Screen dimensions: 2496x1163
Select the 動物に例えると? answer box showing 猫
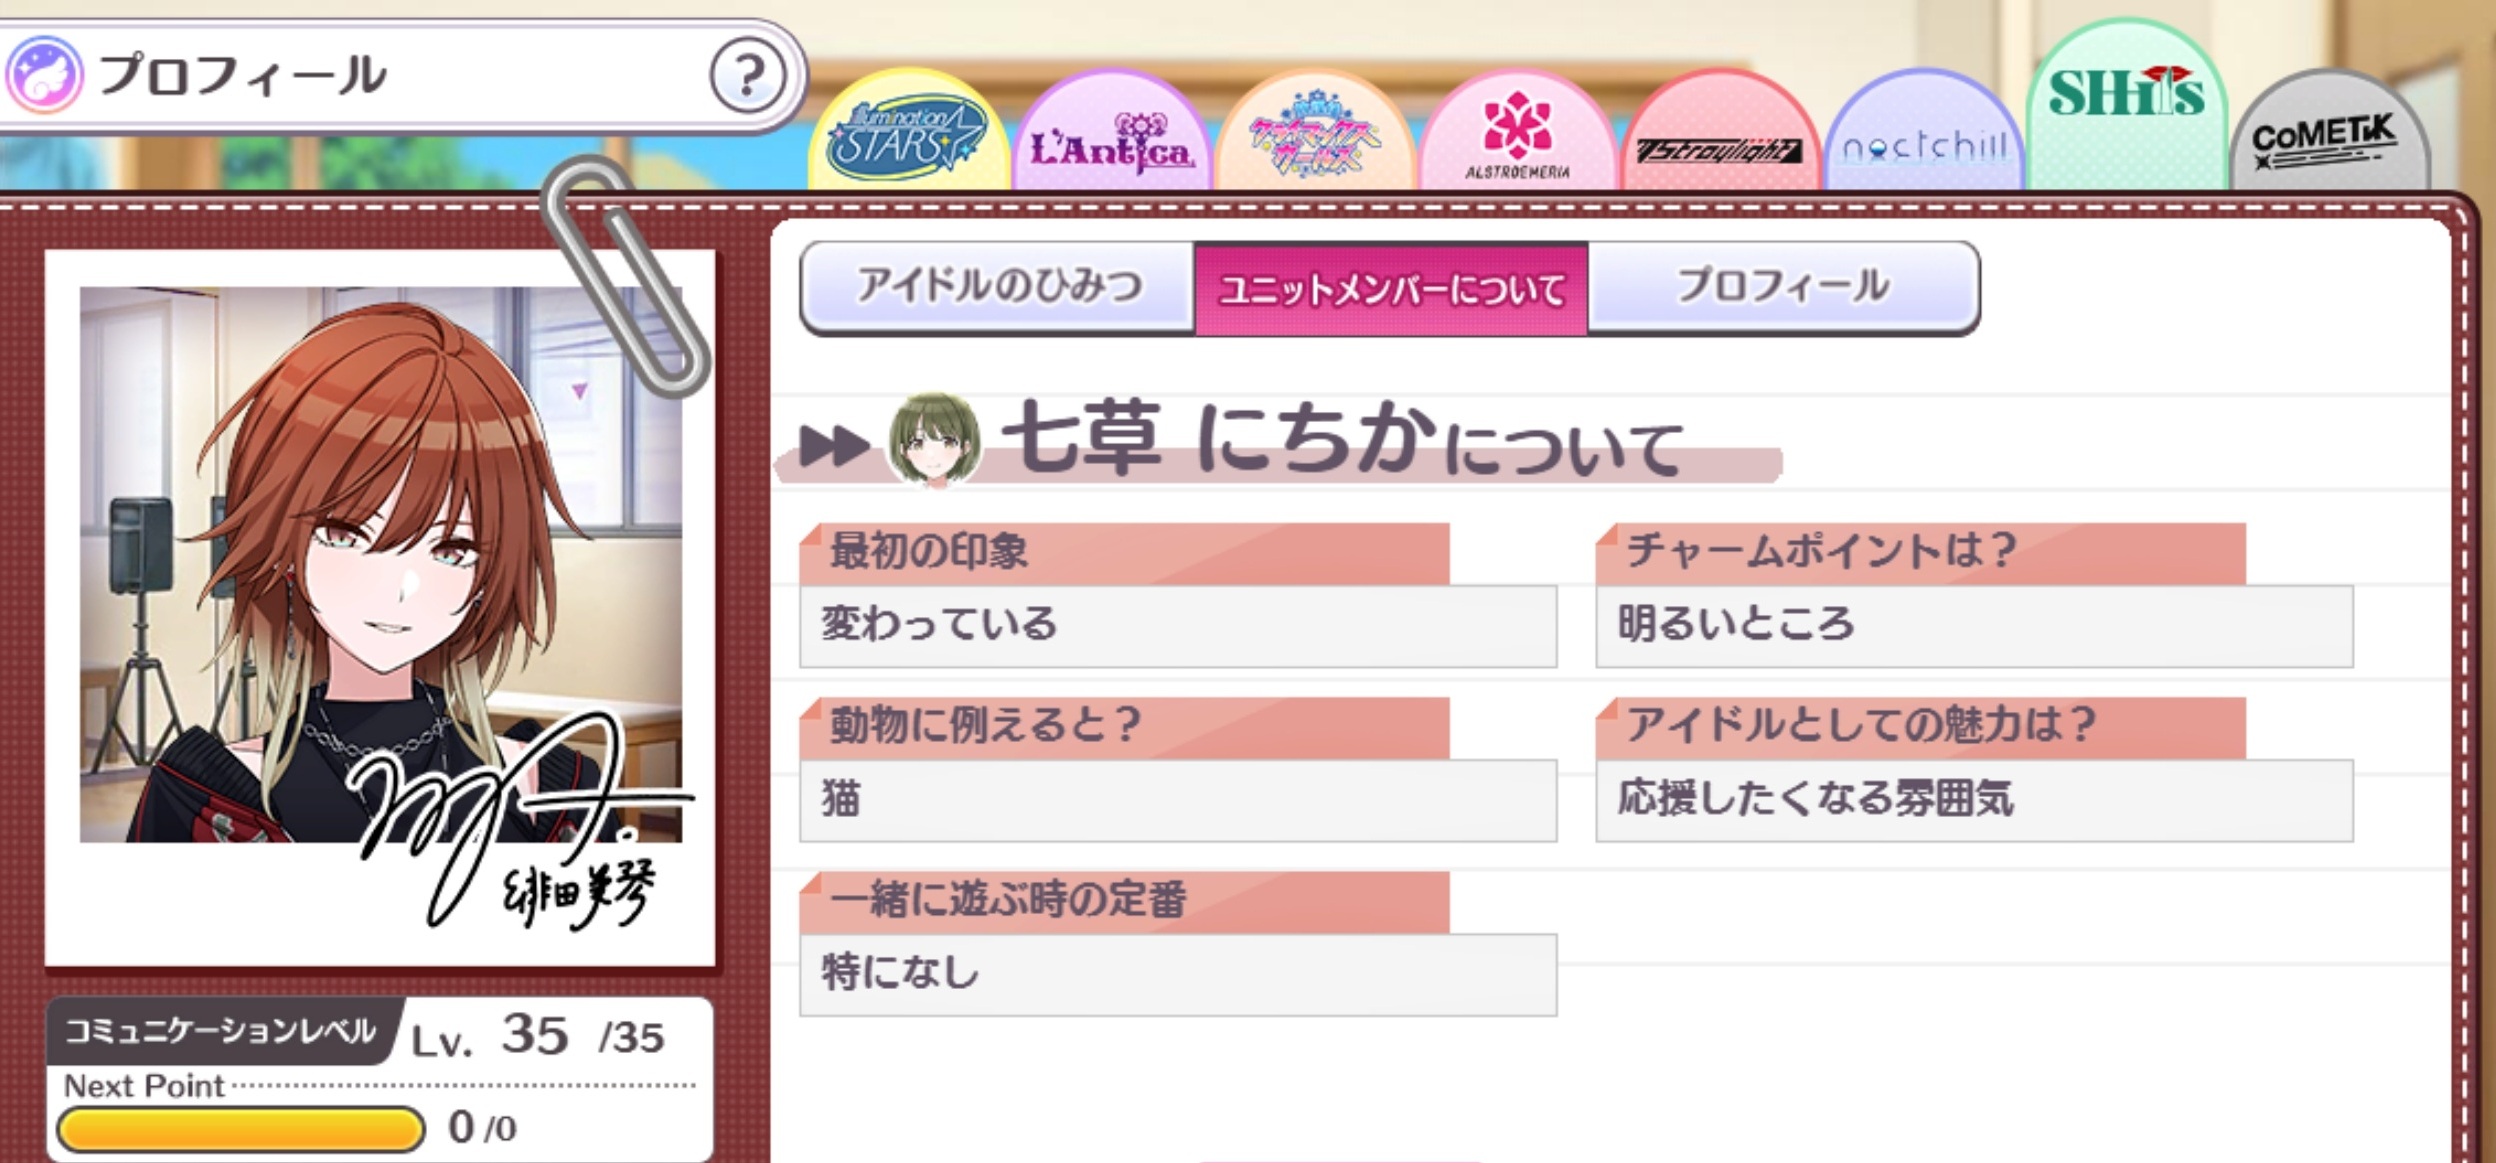click(1178, 800)
